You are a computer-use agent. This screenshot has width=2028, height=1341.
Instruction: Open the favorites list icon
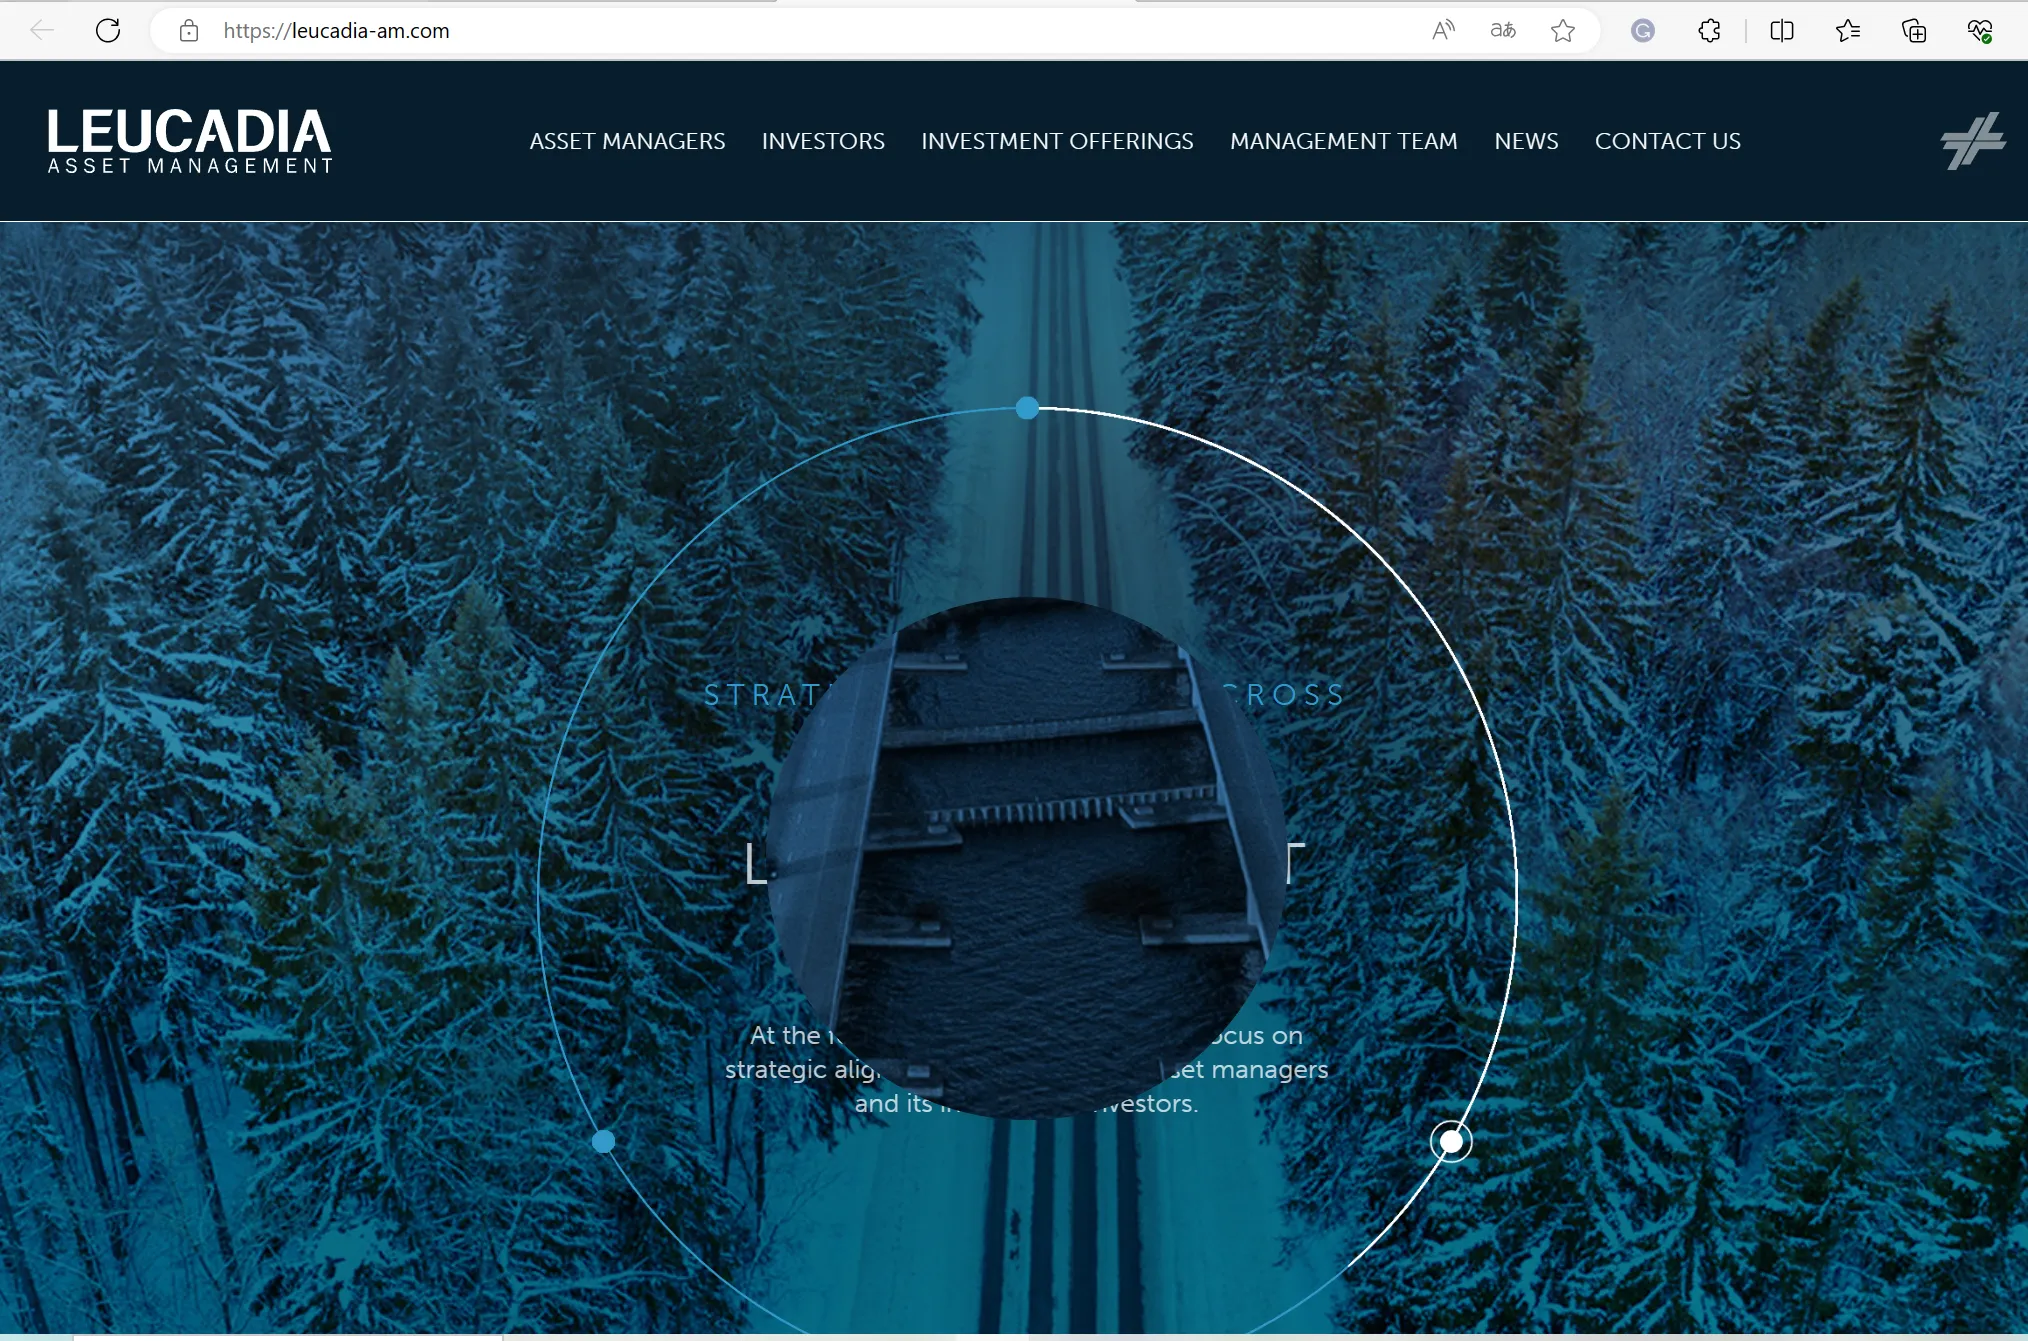[1848, 30]
